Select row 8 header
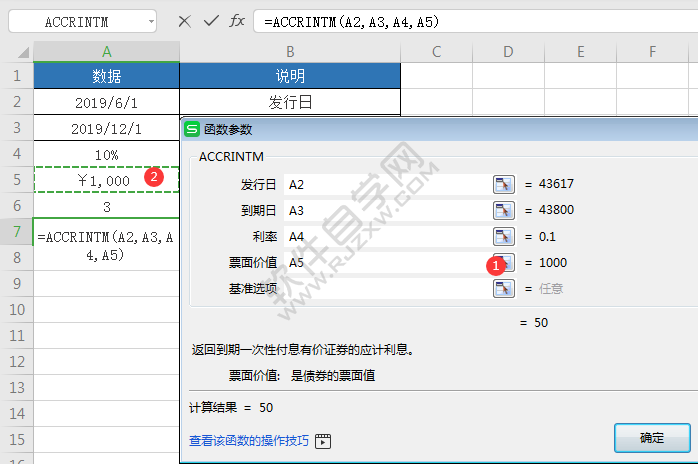Screen dimensions: 698x464 [17, 258]
